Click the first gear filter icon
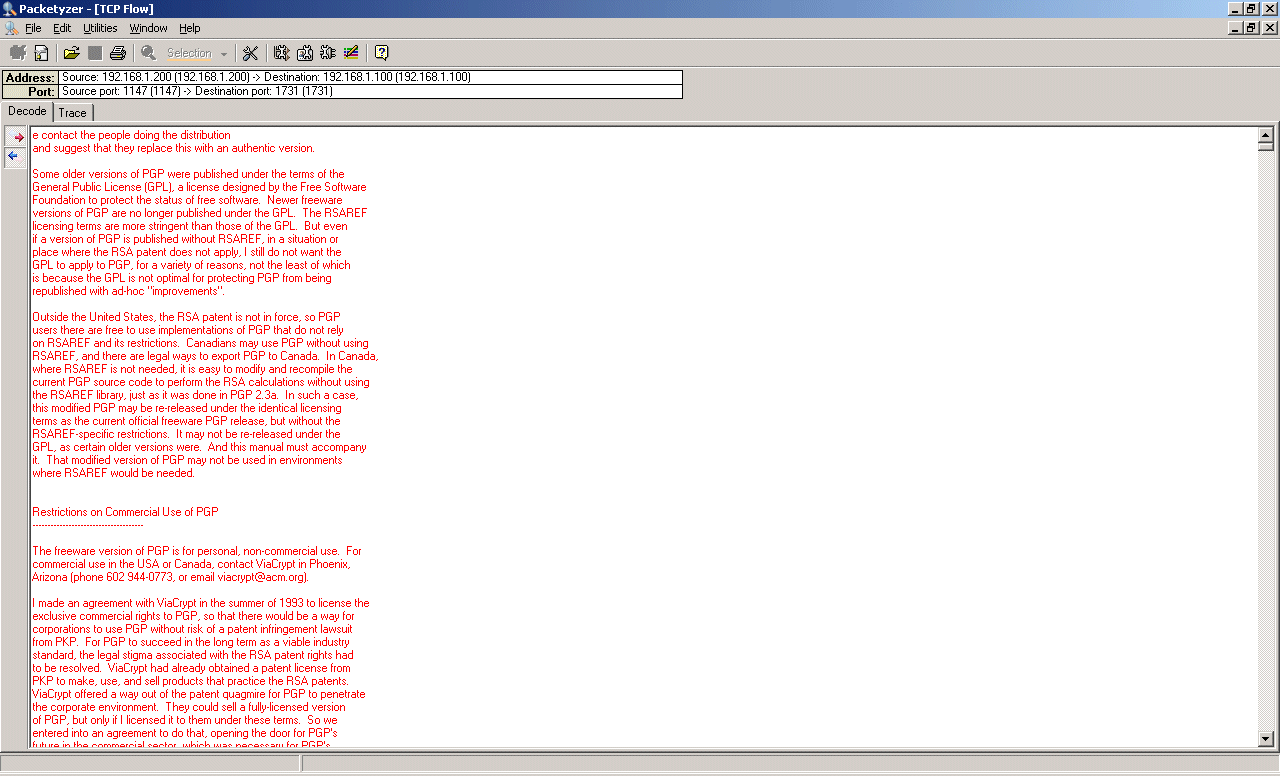 [x=281, y=53]
